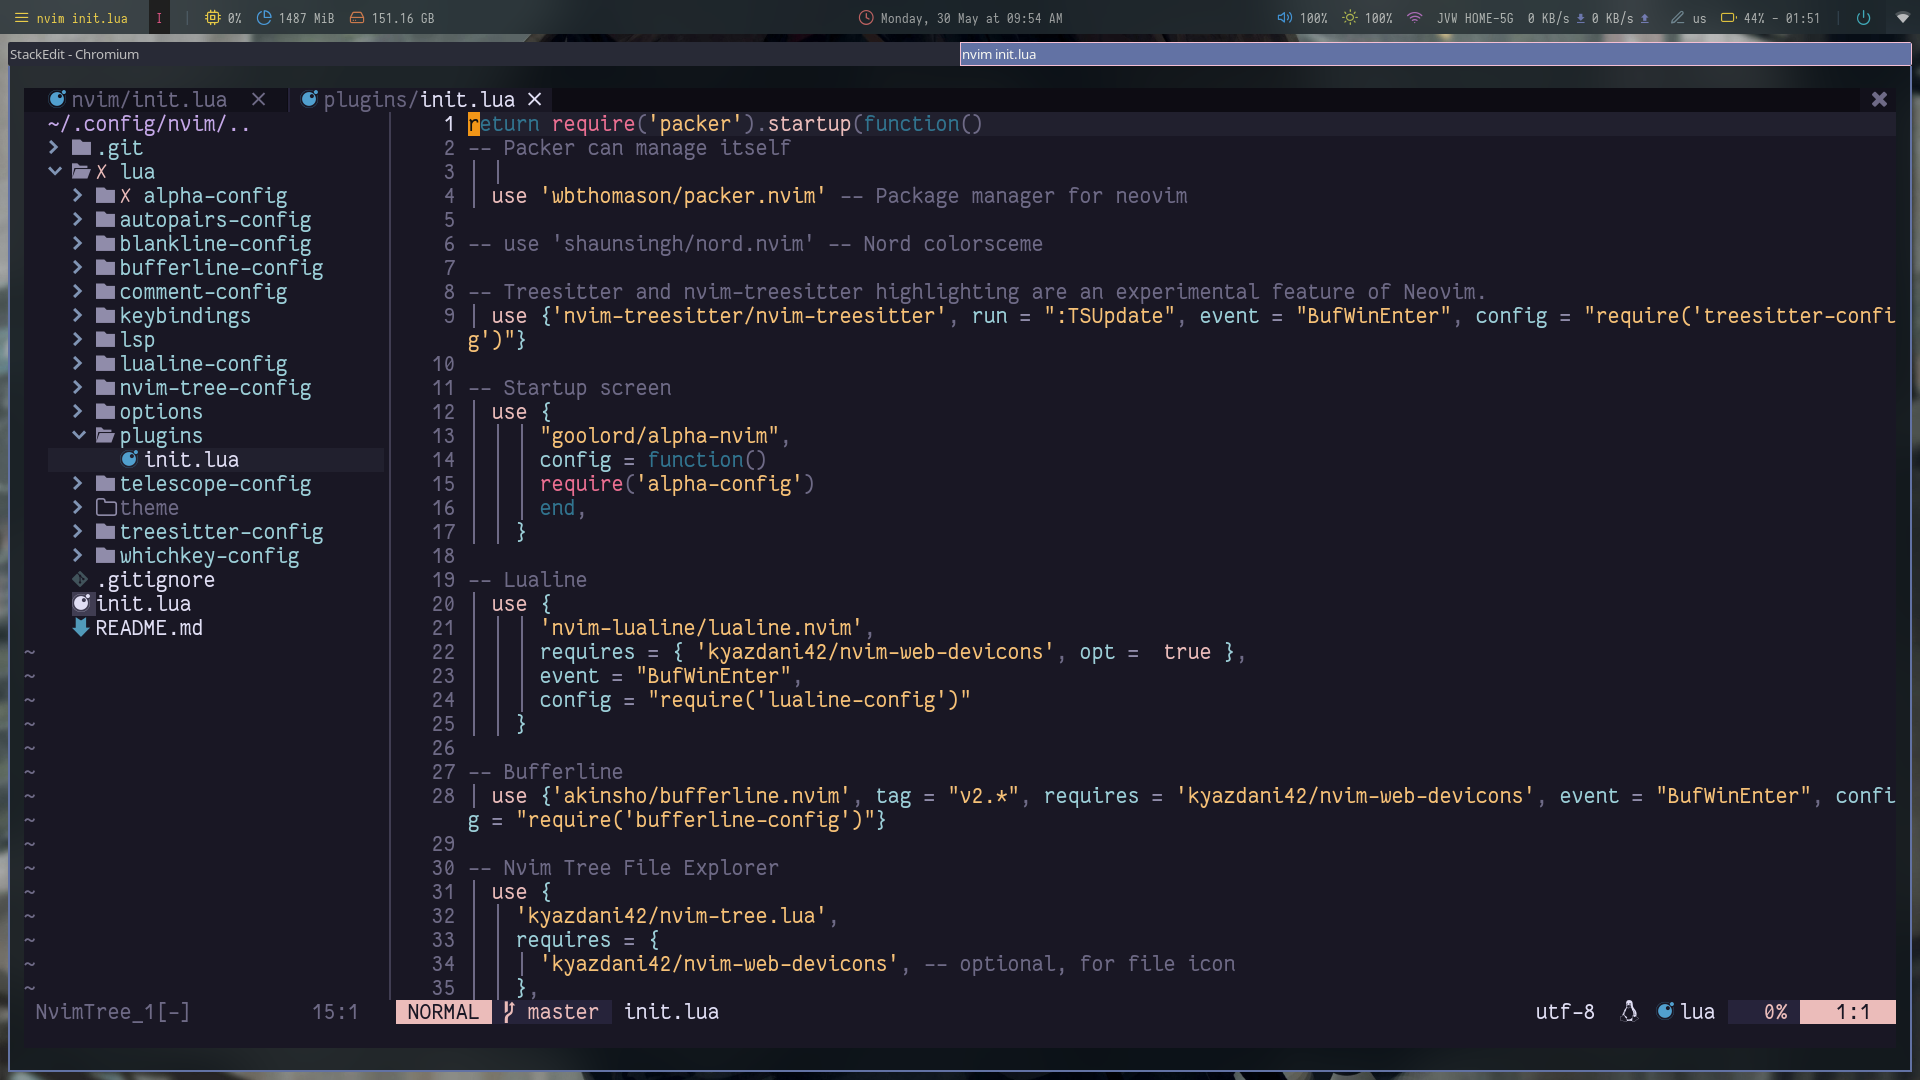The height and width of the screenshot is (1080, 1920).
Task: Click the volume speaker icon
Action: 1284,18
